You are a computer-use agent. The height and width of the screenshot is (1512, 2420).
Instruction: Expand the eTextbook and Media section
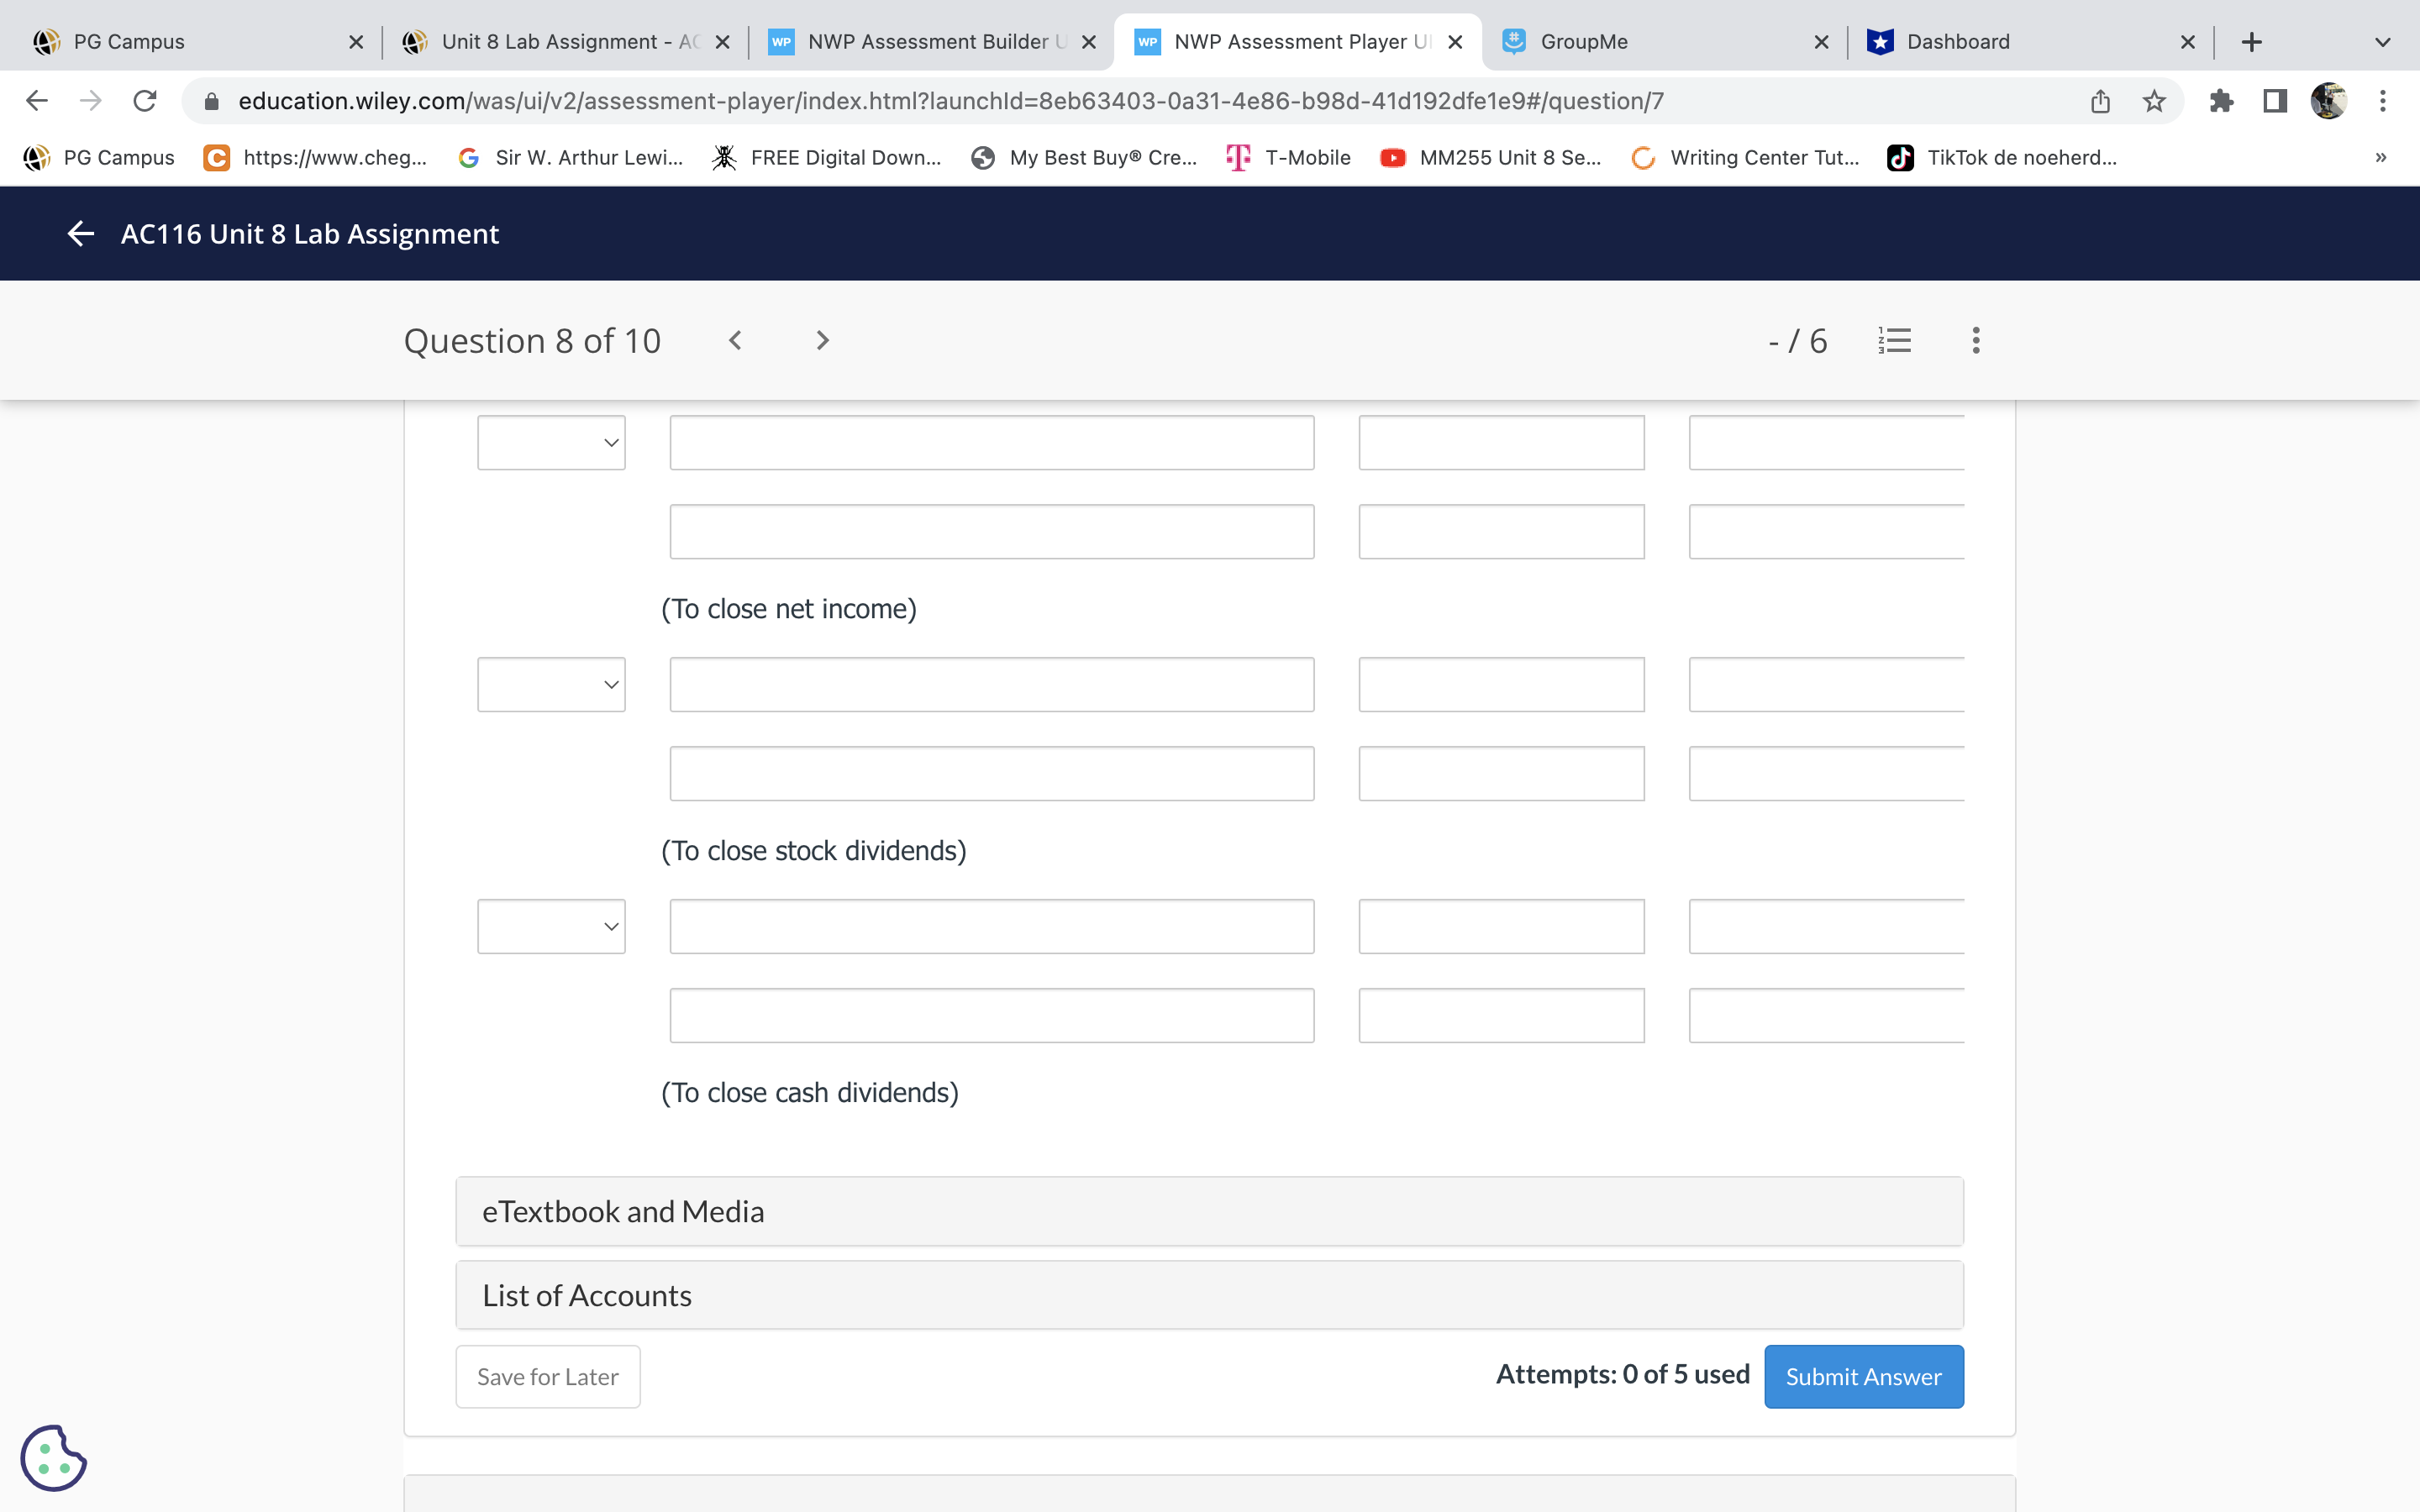pos(1209,1211)
